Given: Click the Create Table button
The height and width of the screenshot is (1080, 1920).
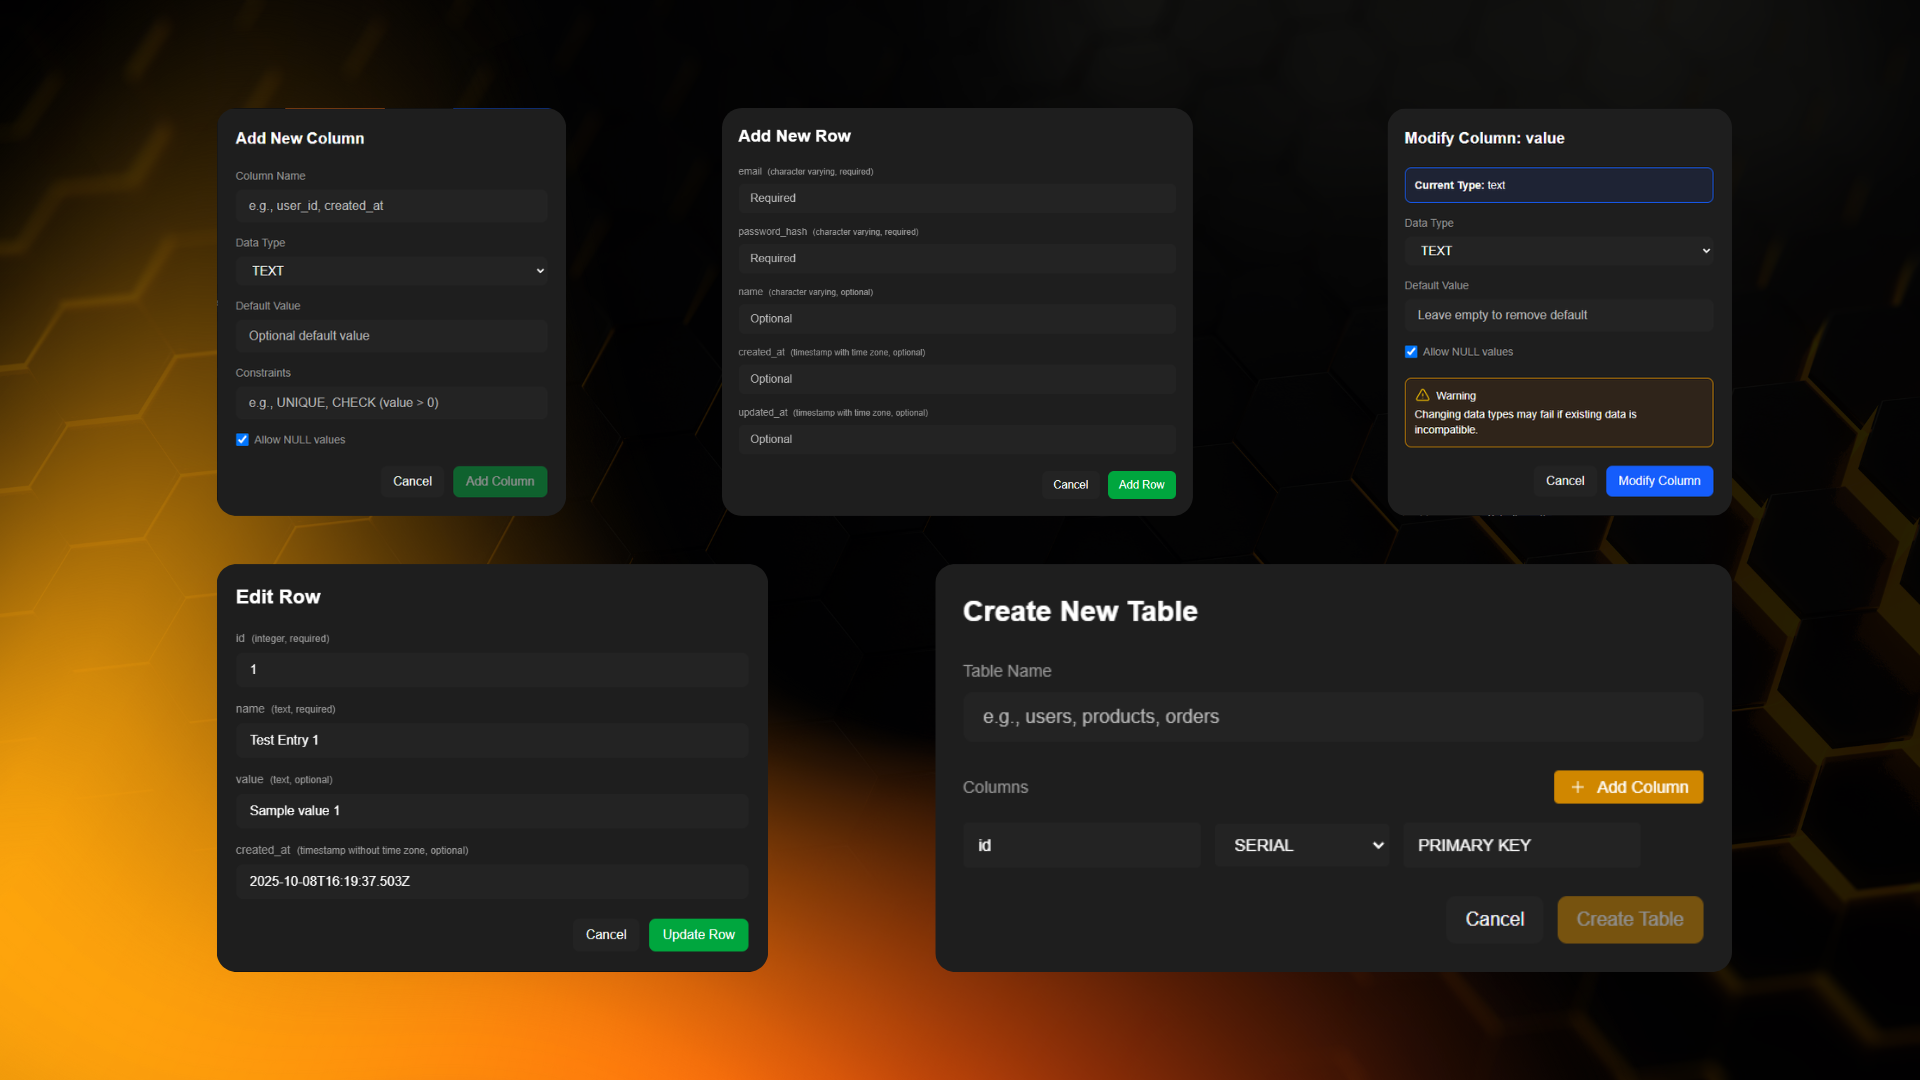Looking at the screenshot, I should 1629,919.
